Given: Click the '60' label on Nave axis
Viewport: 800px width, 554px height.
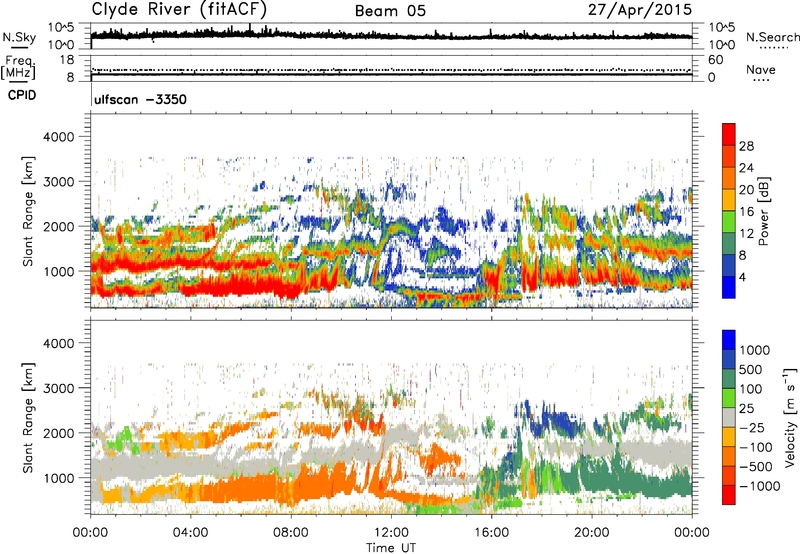Looking at the screenshot, I should point(715,60).
